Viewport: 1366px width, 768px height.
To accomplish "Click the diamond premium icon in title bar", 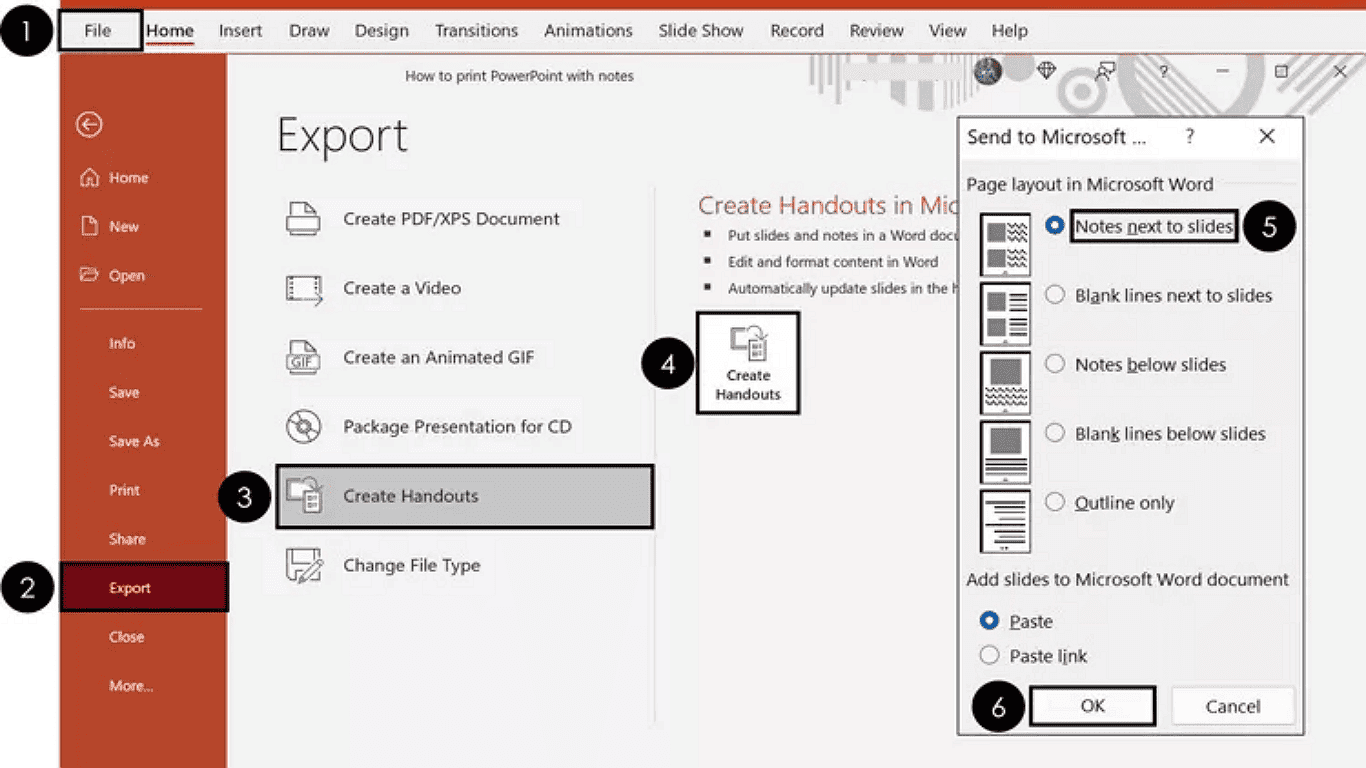I will 1047,71.
